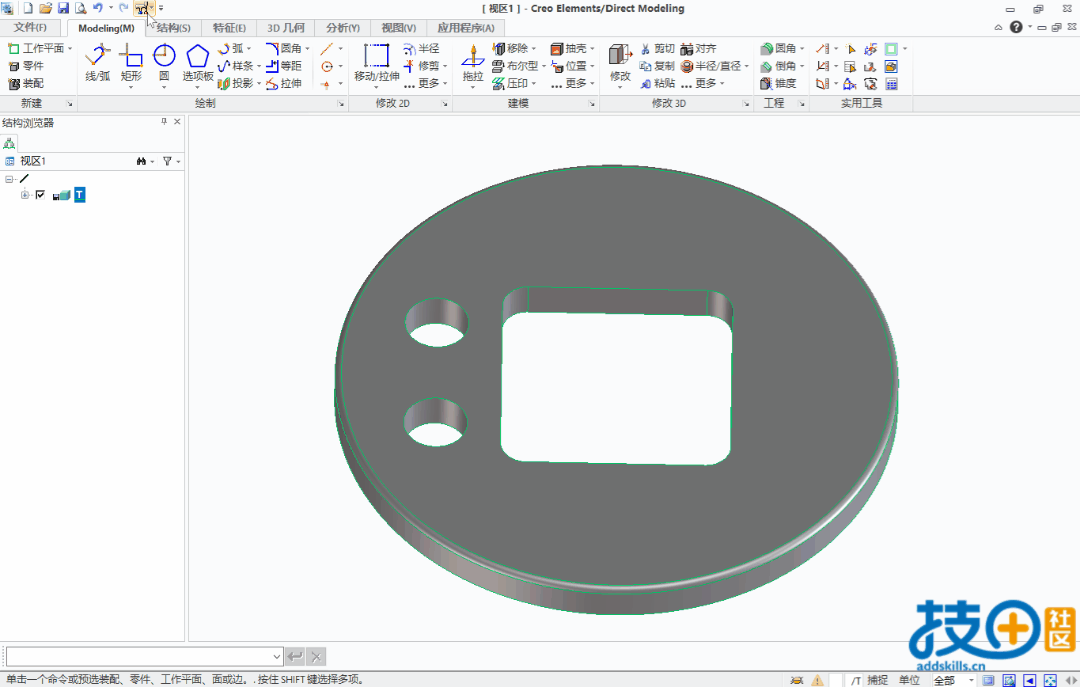Switch to the 应用程序(A) tab

click(x=466, y=28)
